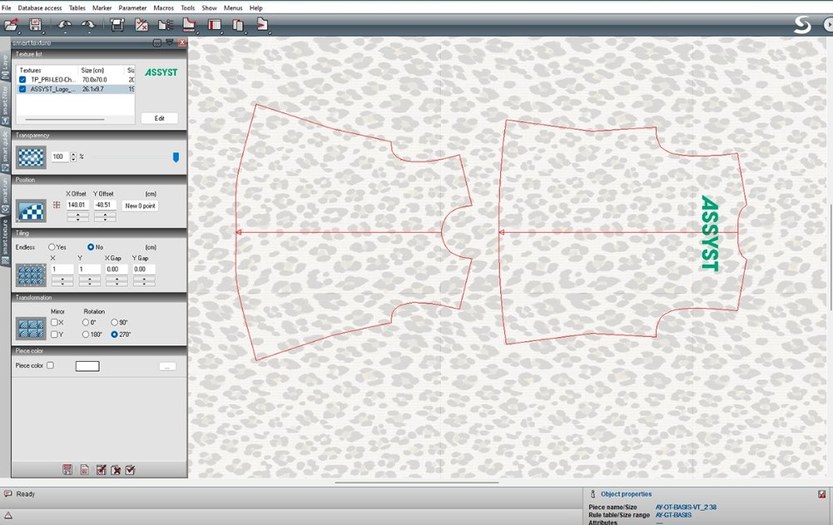Open the Marker menu
Image resolution: width=833 pixels, height=525 pixels.
point(102,8)
